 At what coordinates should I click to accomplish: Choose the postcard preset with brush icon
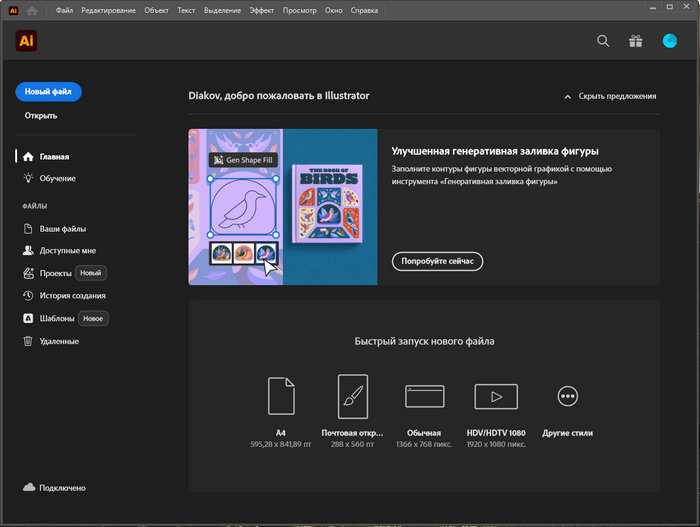click(x=353, y=396)
